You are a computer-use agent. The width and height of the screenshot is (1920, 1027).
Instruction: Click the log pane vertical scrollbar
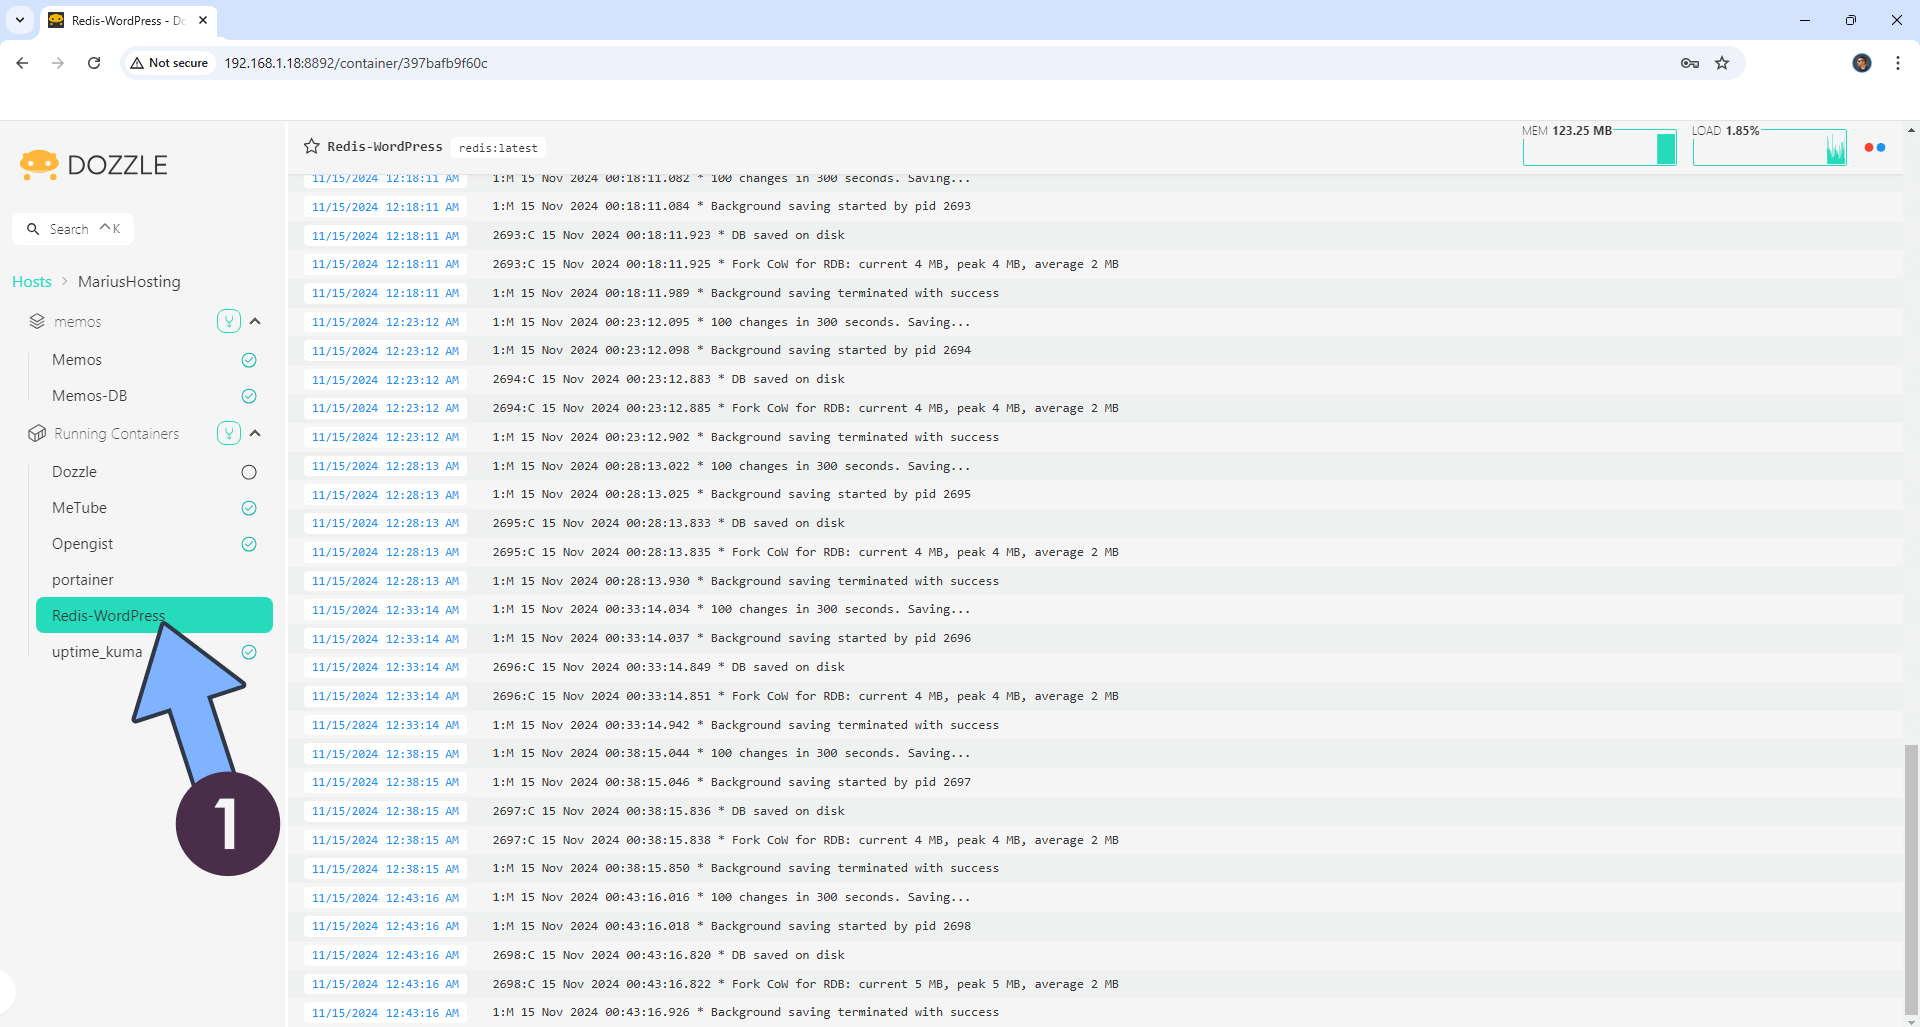pos(1911,879)
